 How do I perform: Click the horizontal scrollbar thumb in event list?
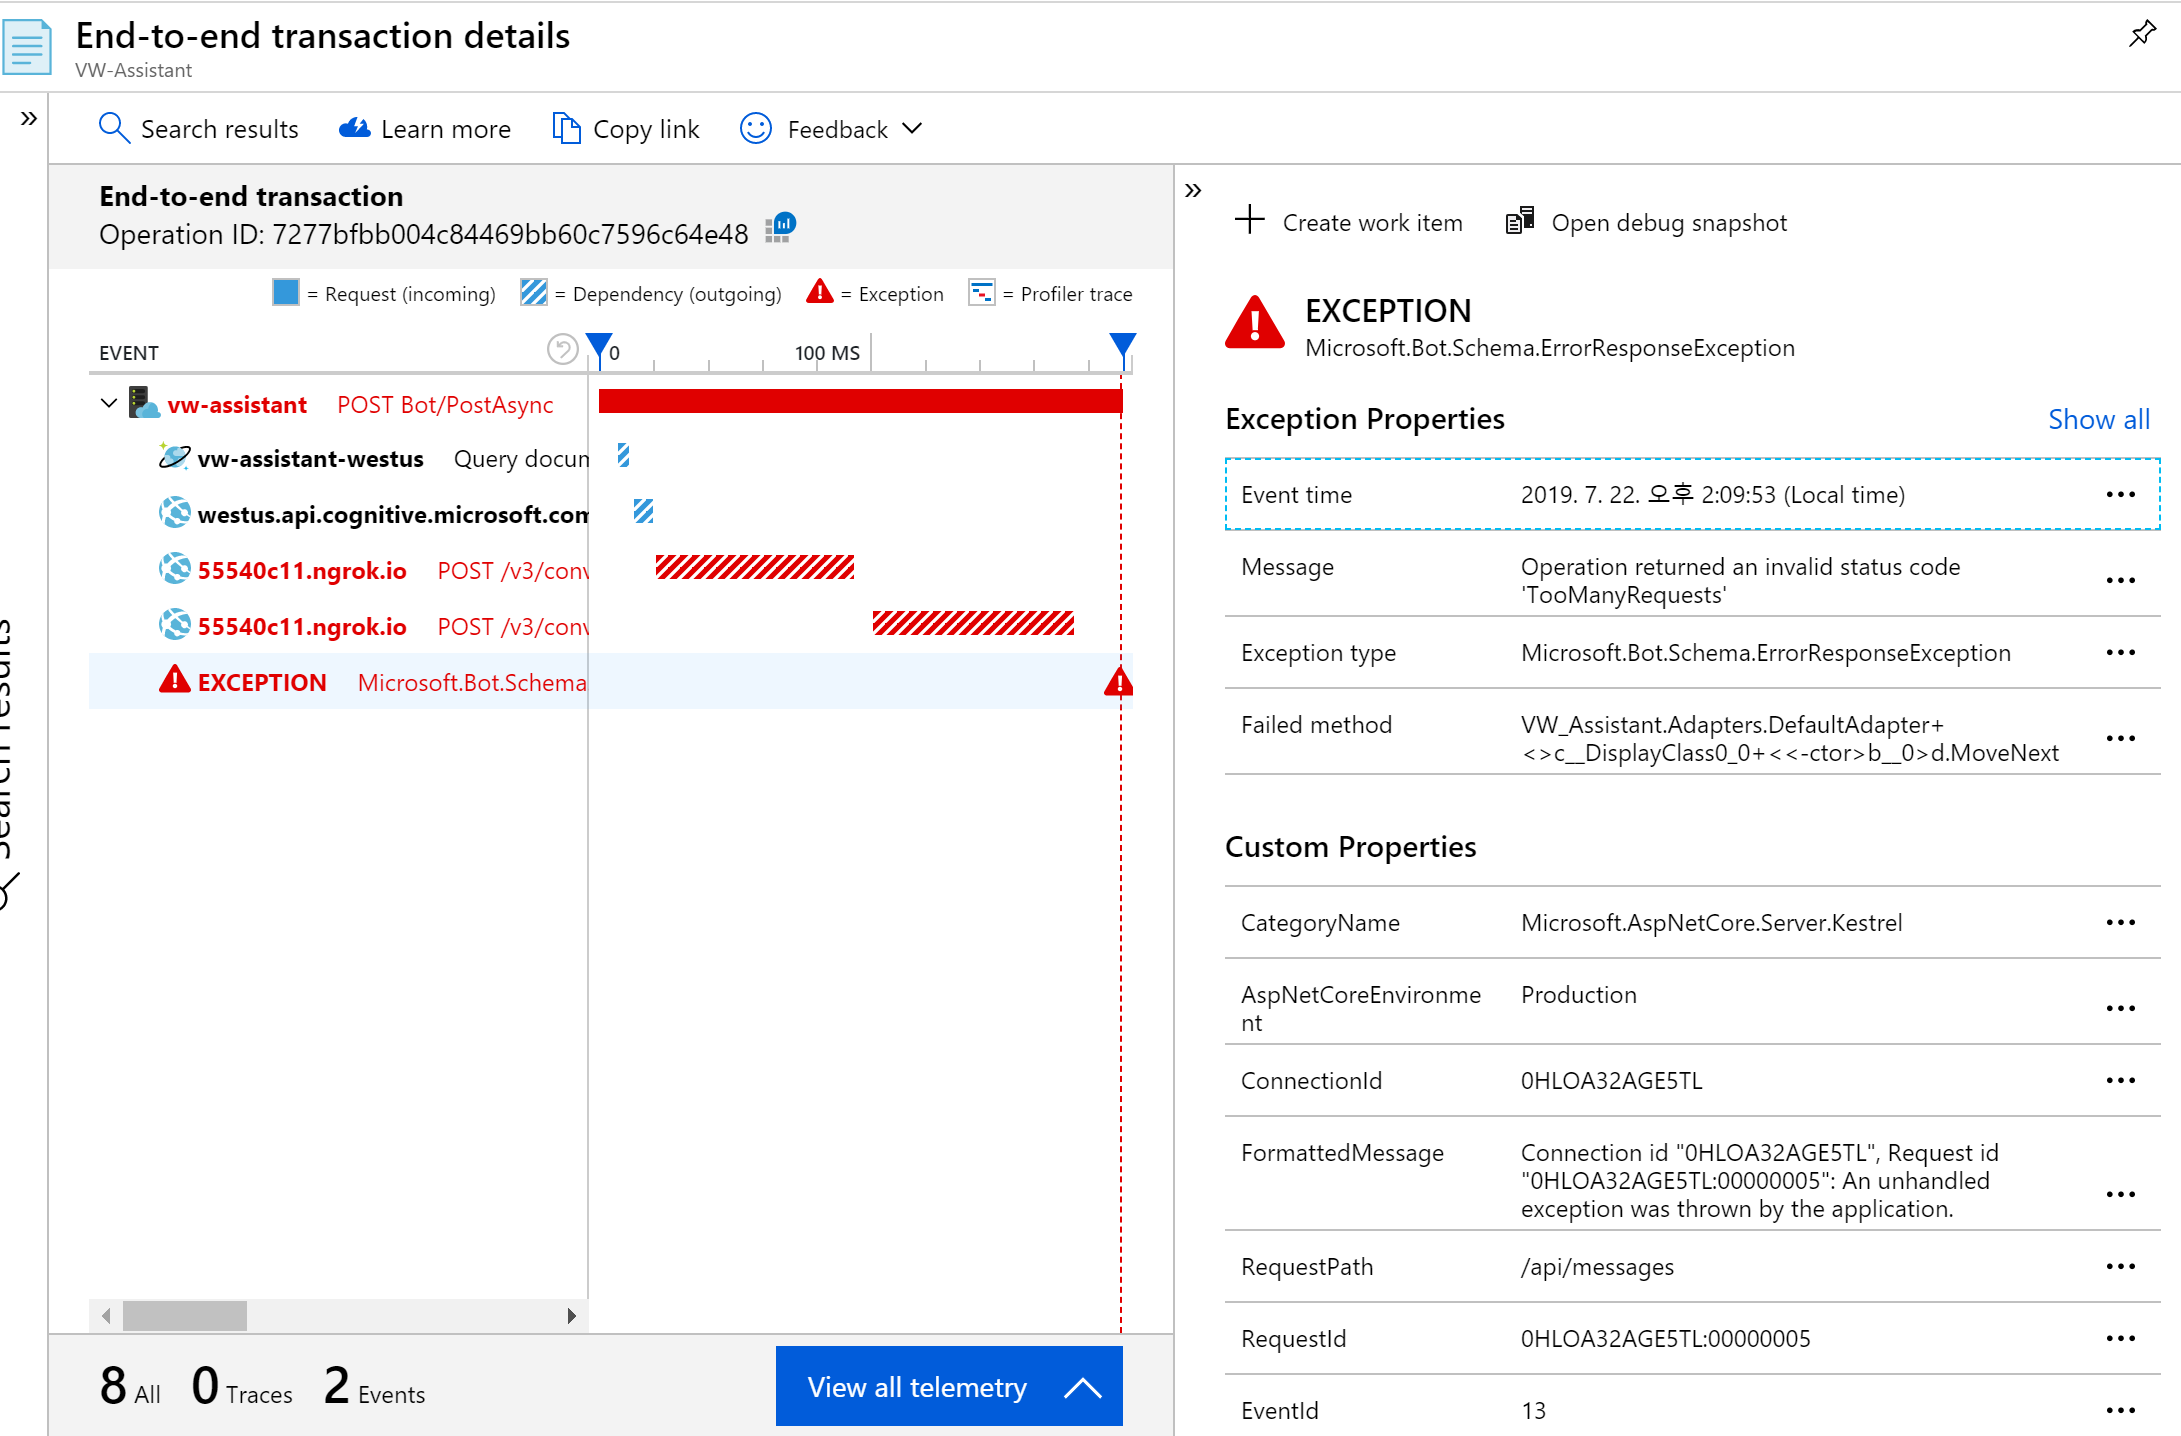(185, 1315)
